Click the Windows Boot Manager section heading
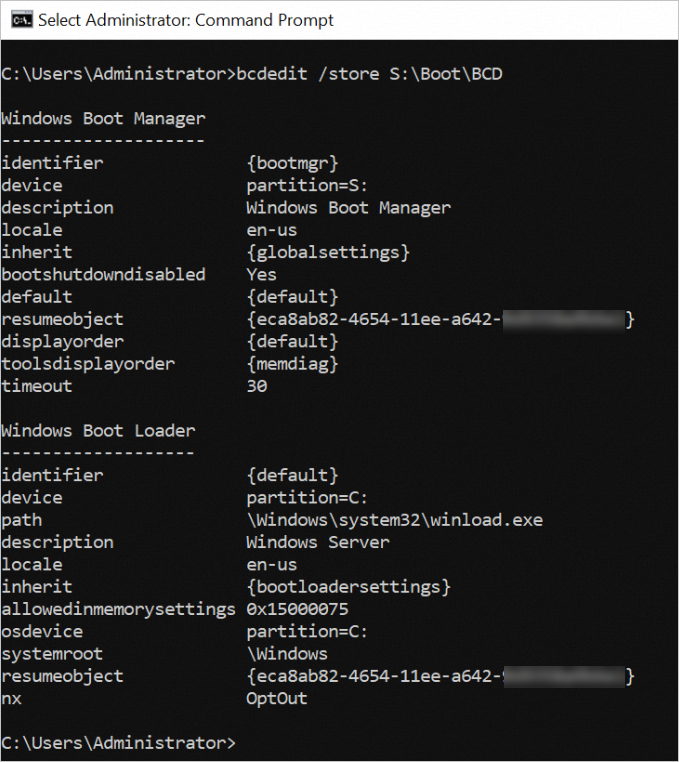The height and width of the screenshot is (762, 679). click(103, 119)
